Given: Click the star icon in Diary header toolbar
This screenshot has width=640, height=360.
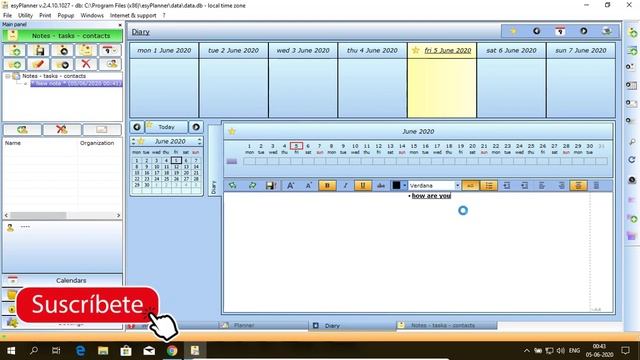Looking at the screenshot, I should point(513,31).
